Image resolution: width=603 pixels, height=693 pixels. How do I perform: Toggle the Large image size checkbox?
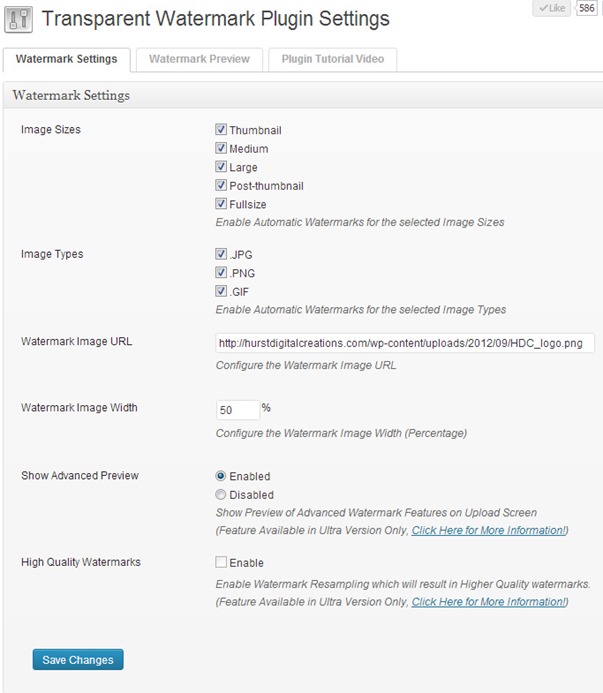[x=221, y=167]
